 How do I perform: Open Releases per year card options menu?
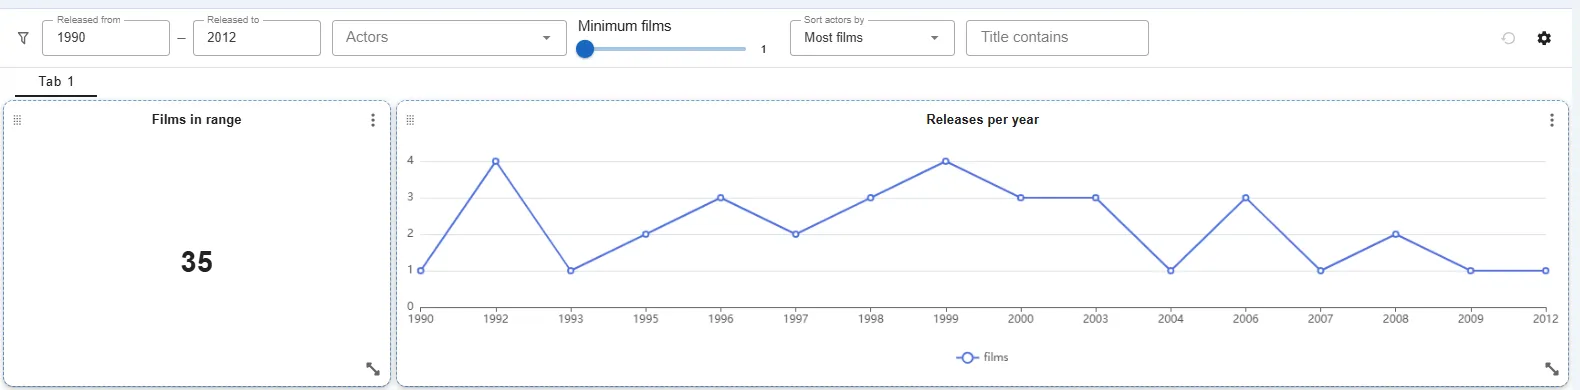coord(1552,120)
